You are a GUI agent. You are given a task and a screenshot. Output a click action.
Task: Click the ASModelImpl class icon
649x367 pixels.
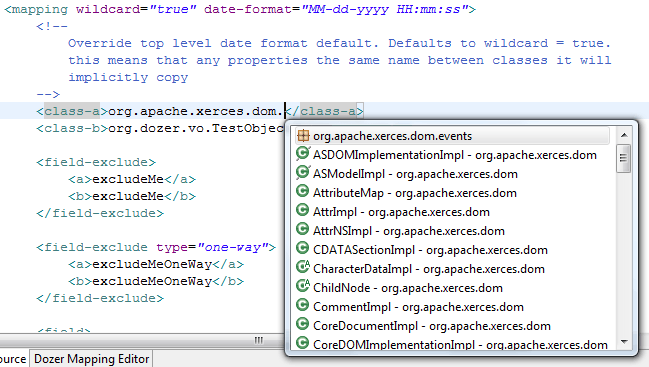tap(303, 173)
